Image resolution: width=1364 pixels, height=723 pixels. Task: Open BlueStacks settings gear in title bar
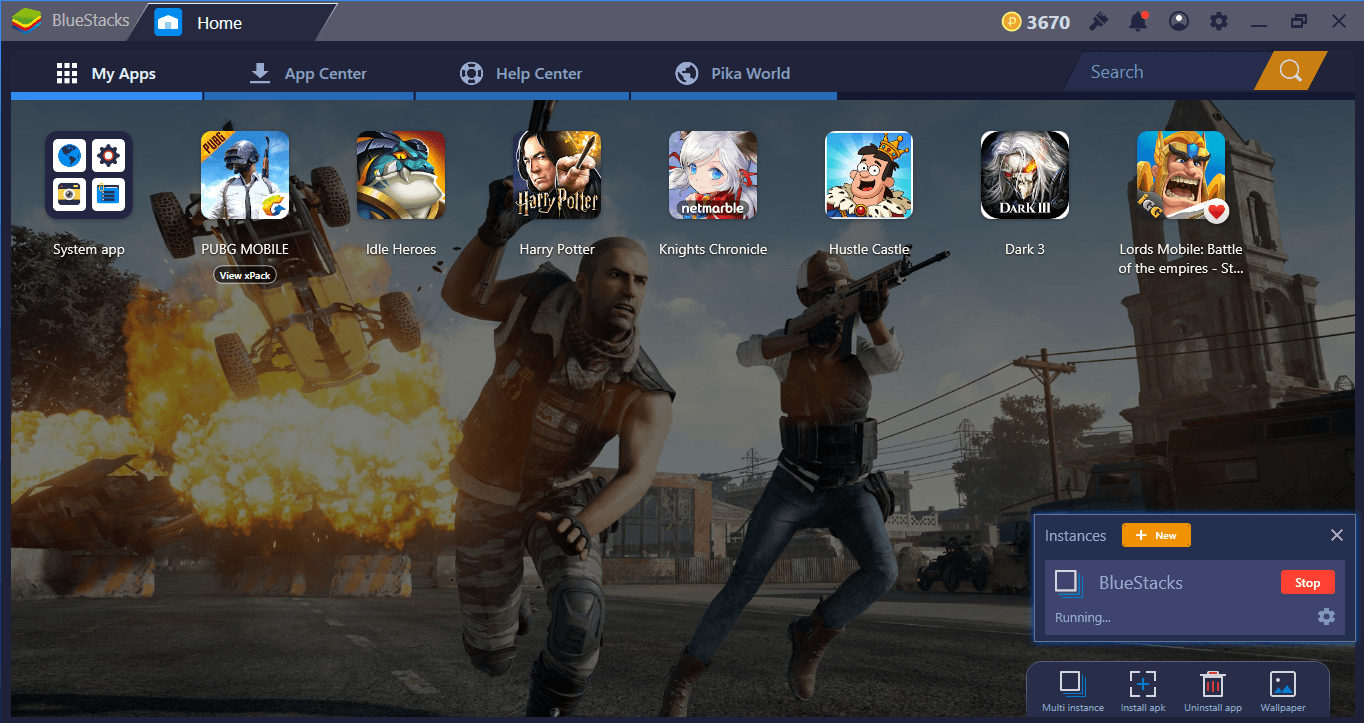[x=1218, y=21]
